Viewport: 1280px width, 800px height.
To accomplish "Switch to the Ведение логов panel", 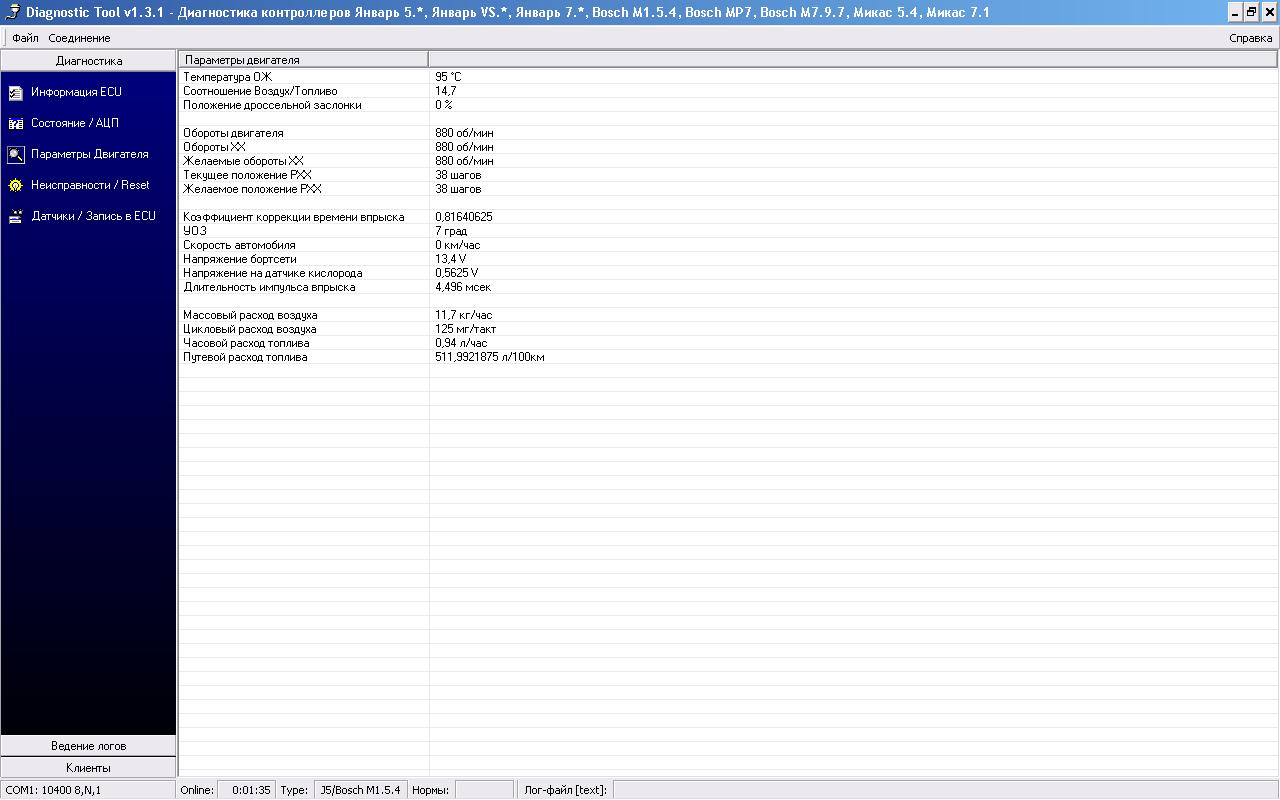I will point(88,746).
